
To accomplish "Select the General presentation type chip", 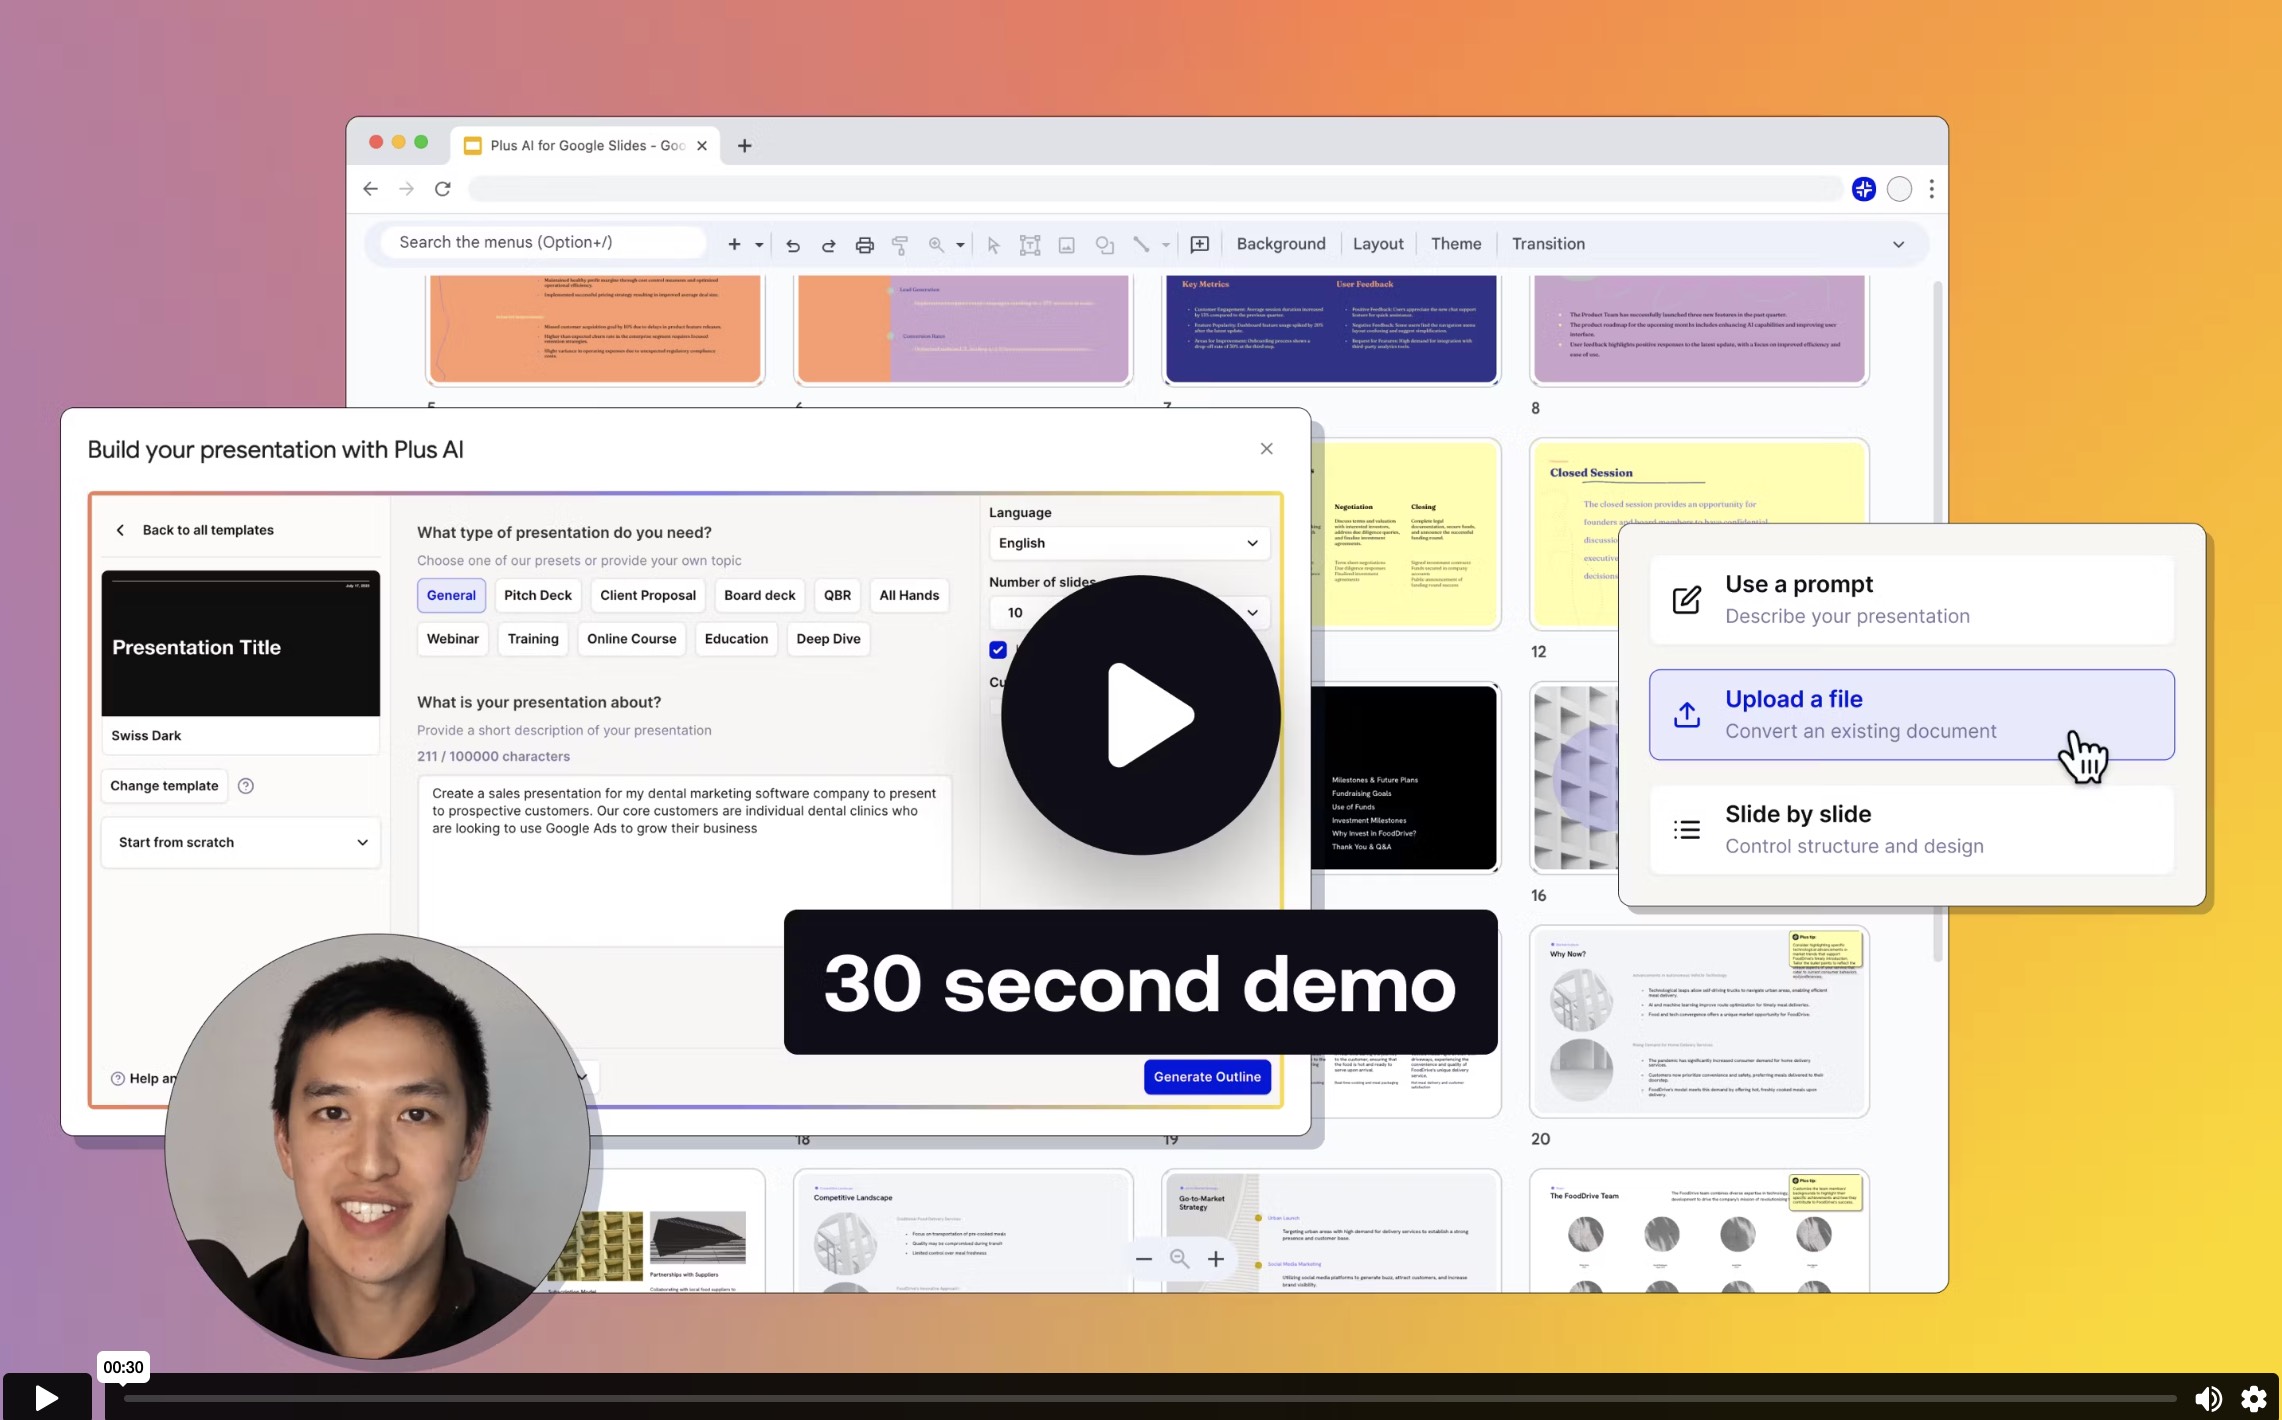I will click(x=451, y=595).
